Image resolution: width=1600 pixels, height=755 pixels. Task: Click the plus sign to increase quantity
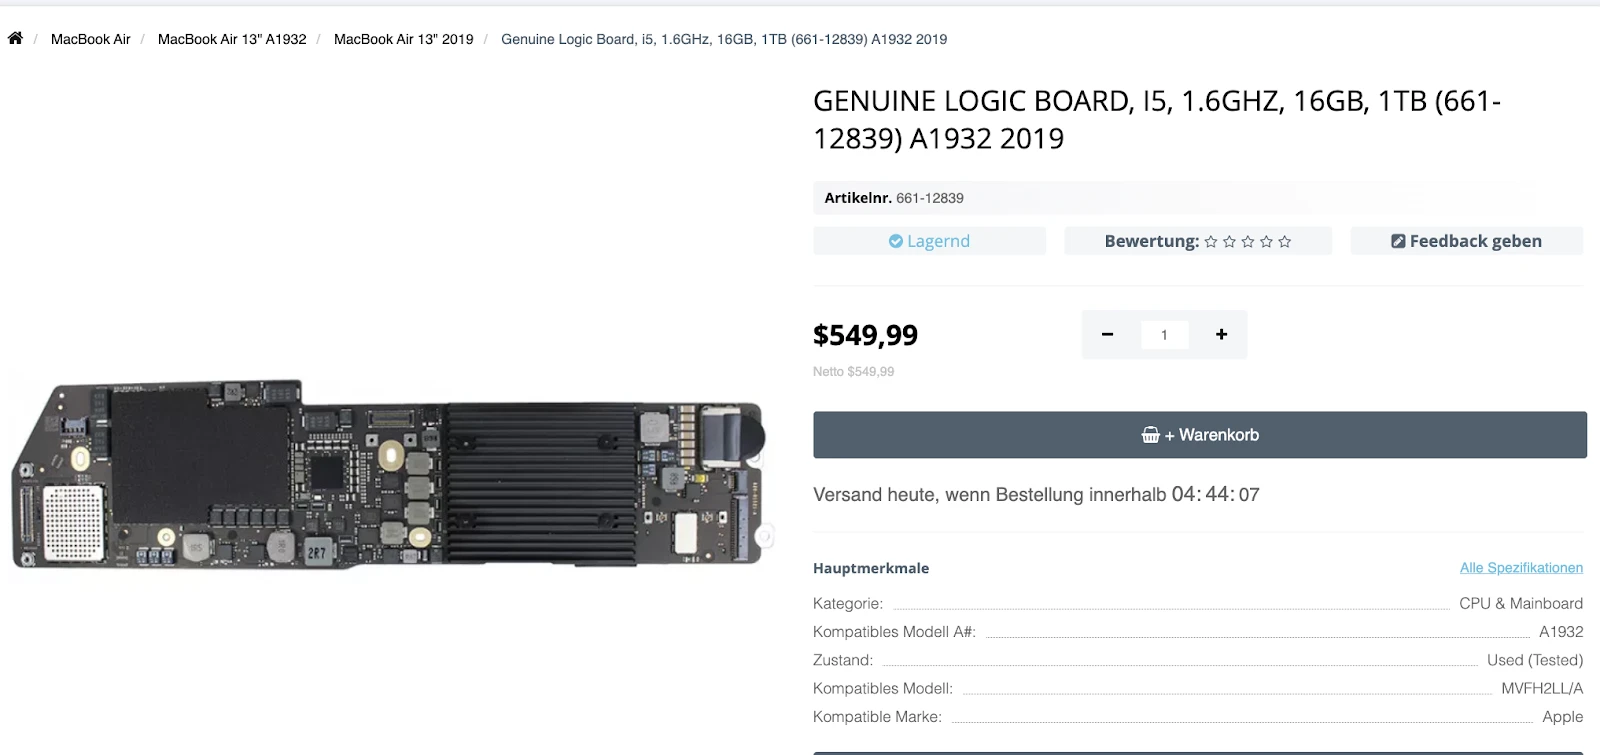tap(1221, 335)
